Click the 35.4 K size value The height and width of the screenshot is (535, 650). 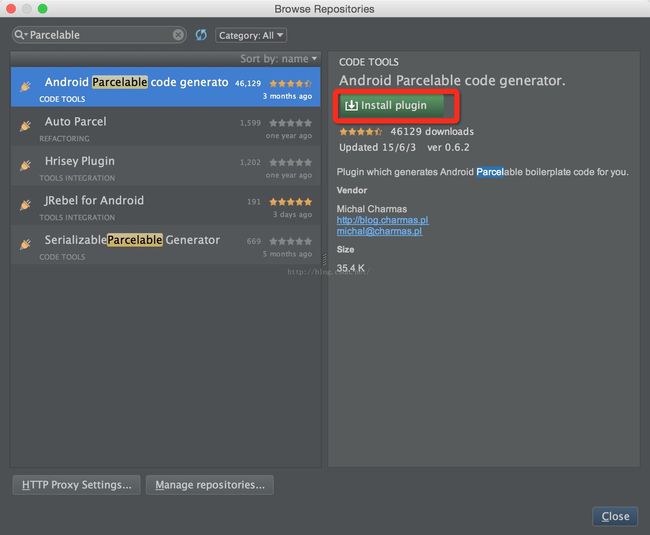click(x=351, y=268)
